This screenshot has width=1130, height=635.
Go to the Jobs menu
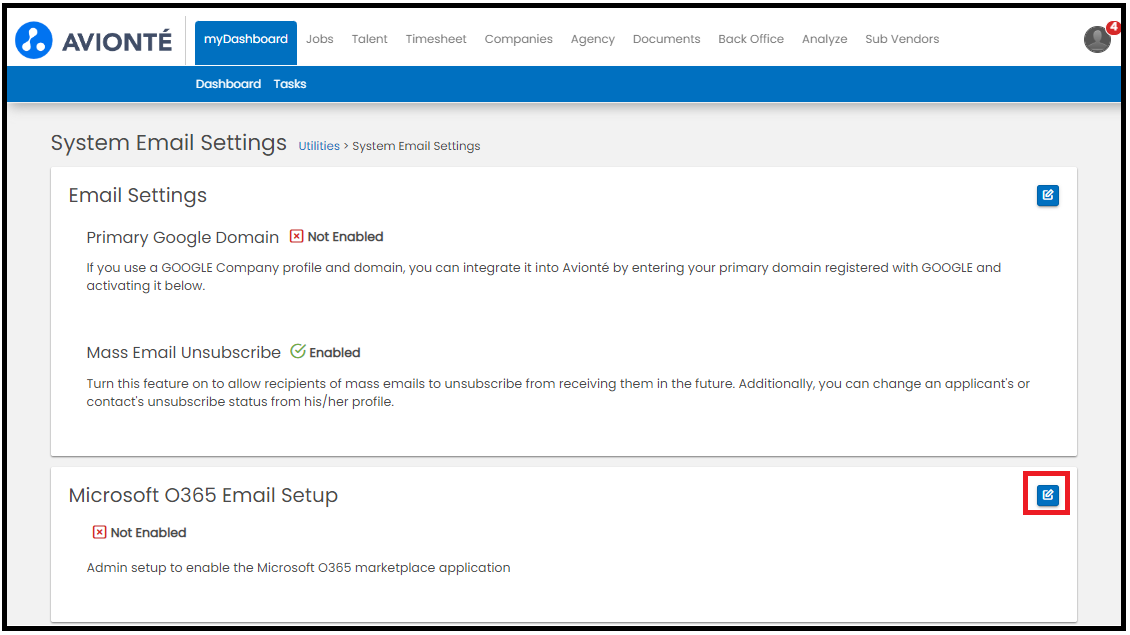319,39
